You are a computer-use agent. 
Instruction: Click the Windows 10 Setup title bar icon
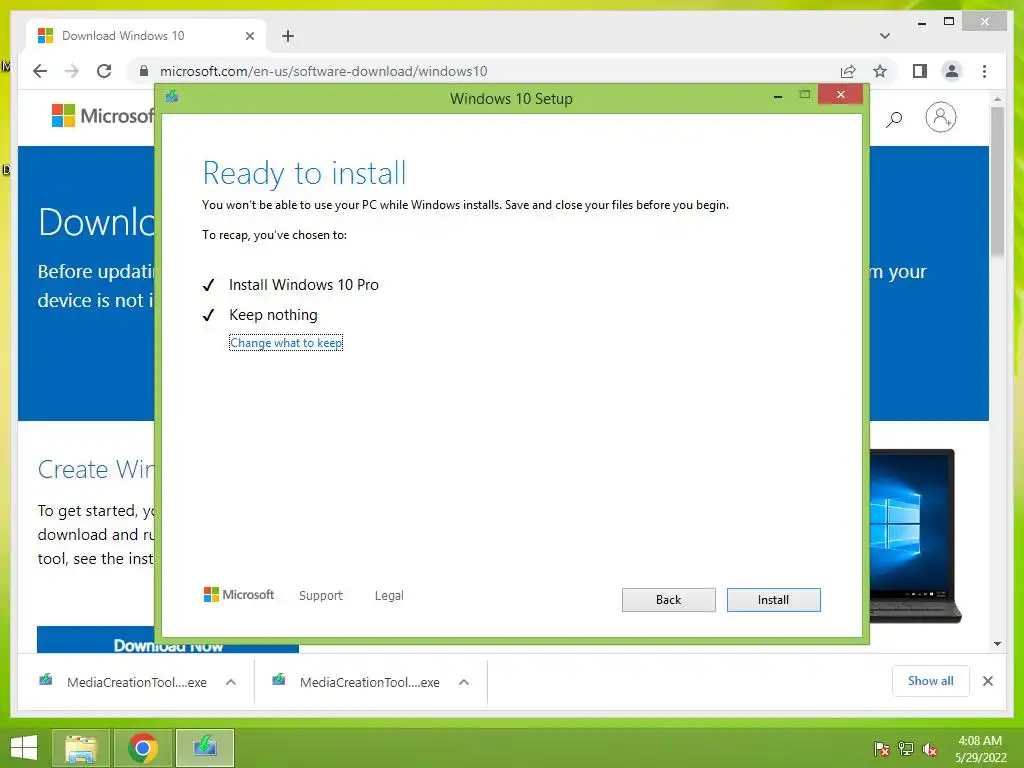[172, 97]
